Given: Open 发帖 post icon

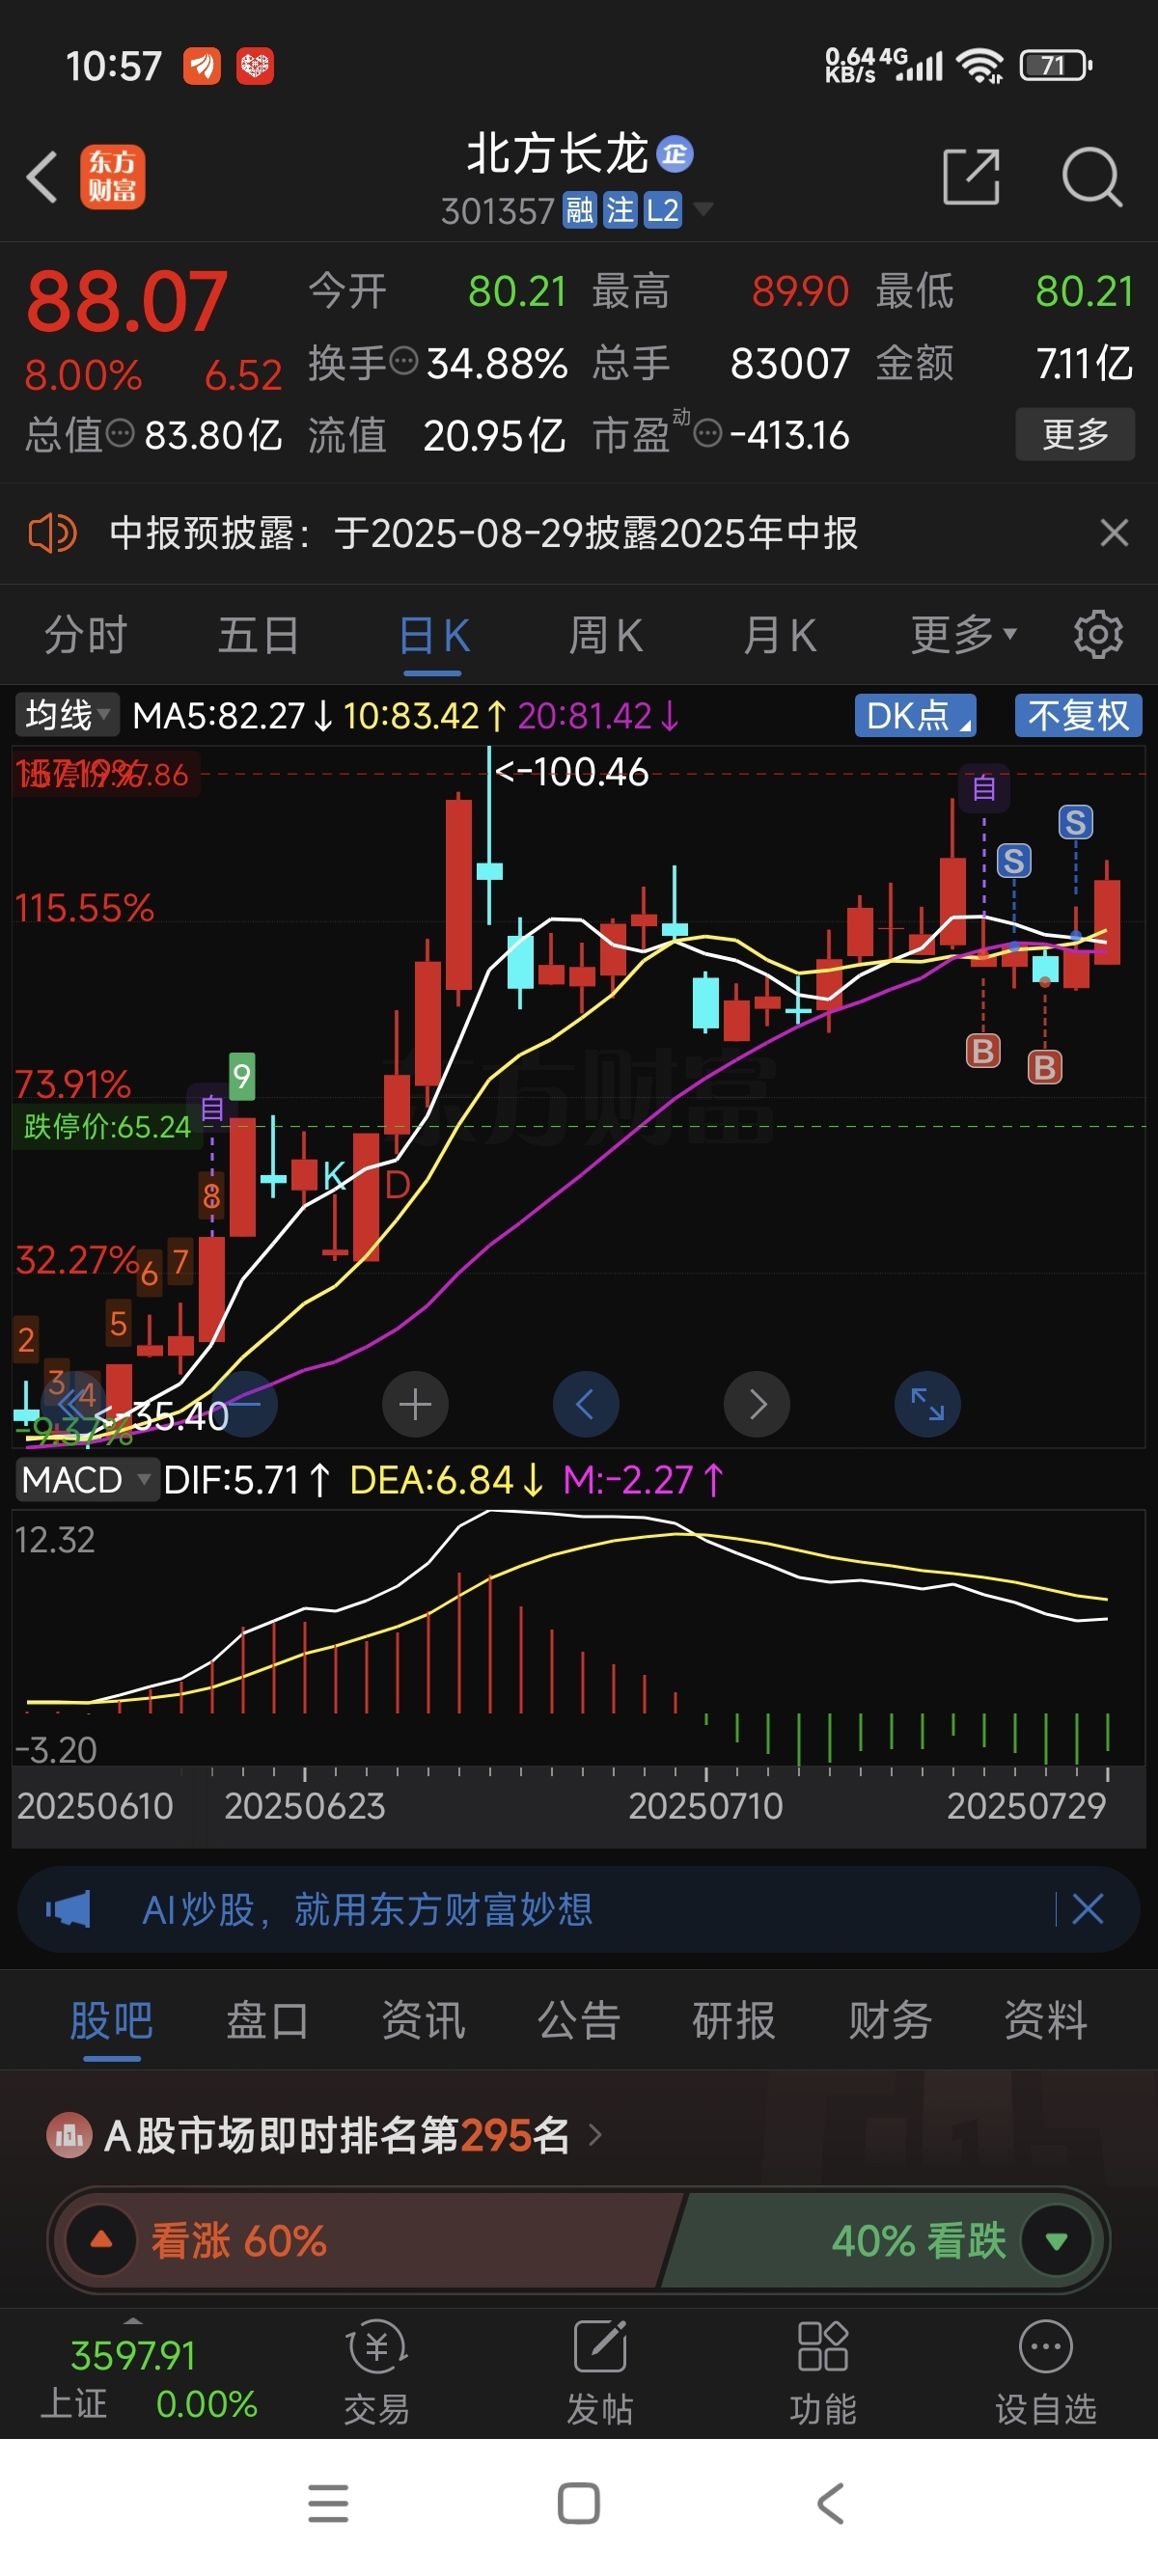Looking at the screenshot, I should (600, 2373).
